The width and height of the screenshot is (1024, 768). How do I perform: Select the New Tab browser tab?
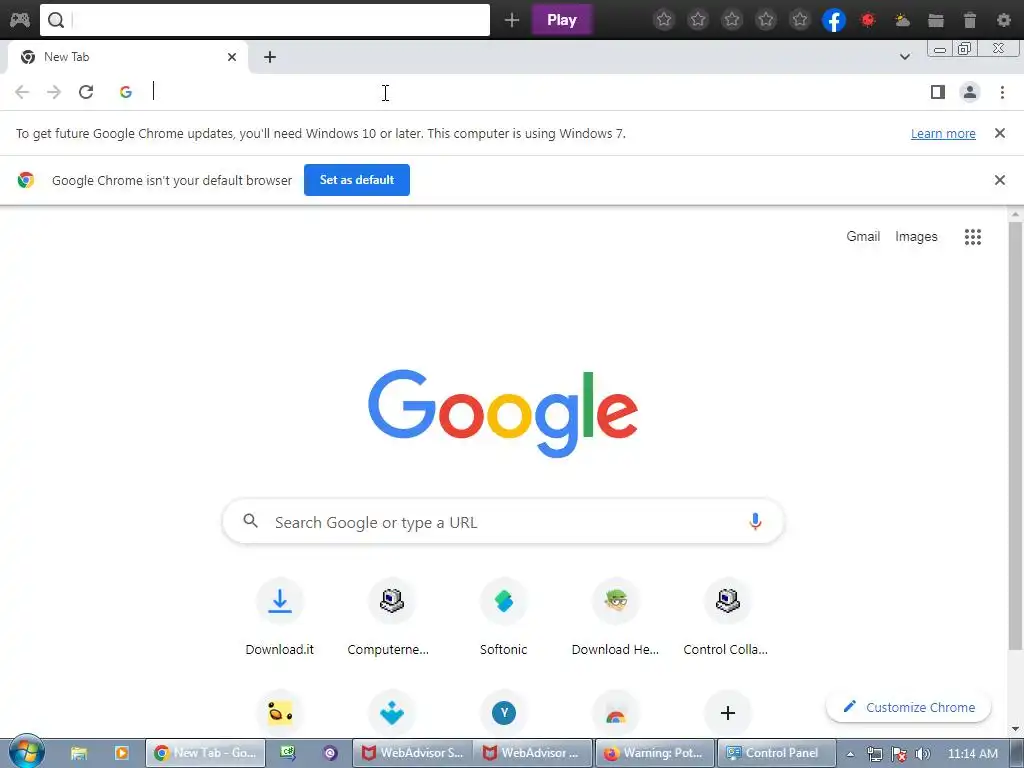coord(127,57)
